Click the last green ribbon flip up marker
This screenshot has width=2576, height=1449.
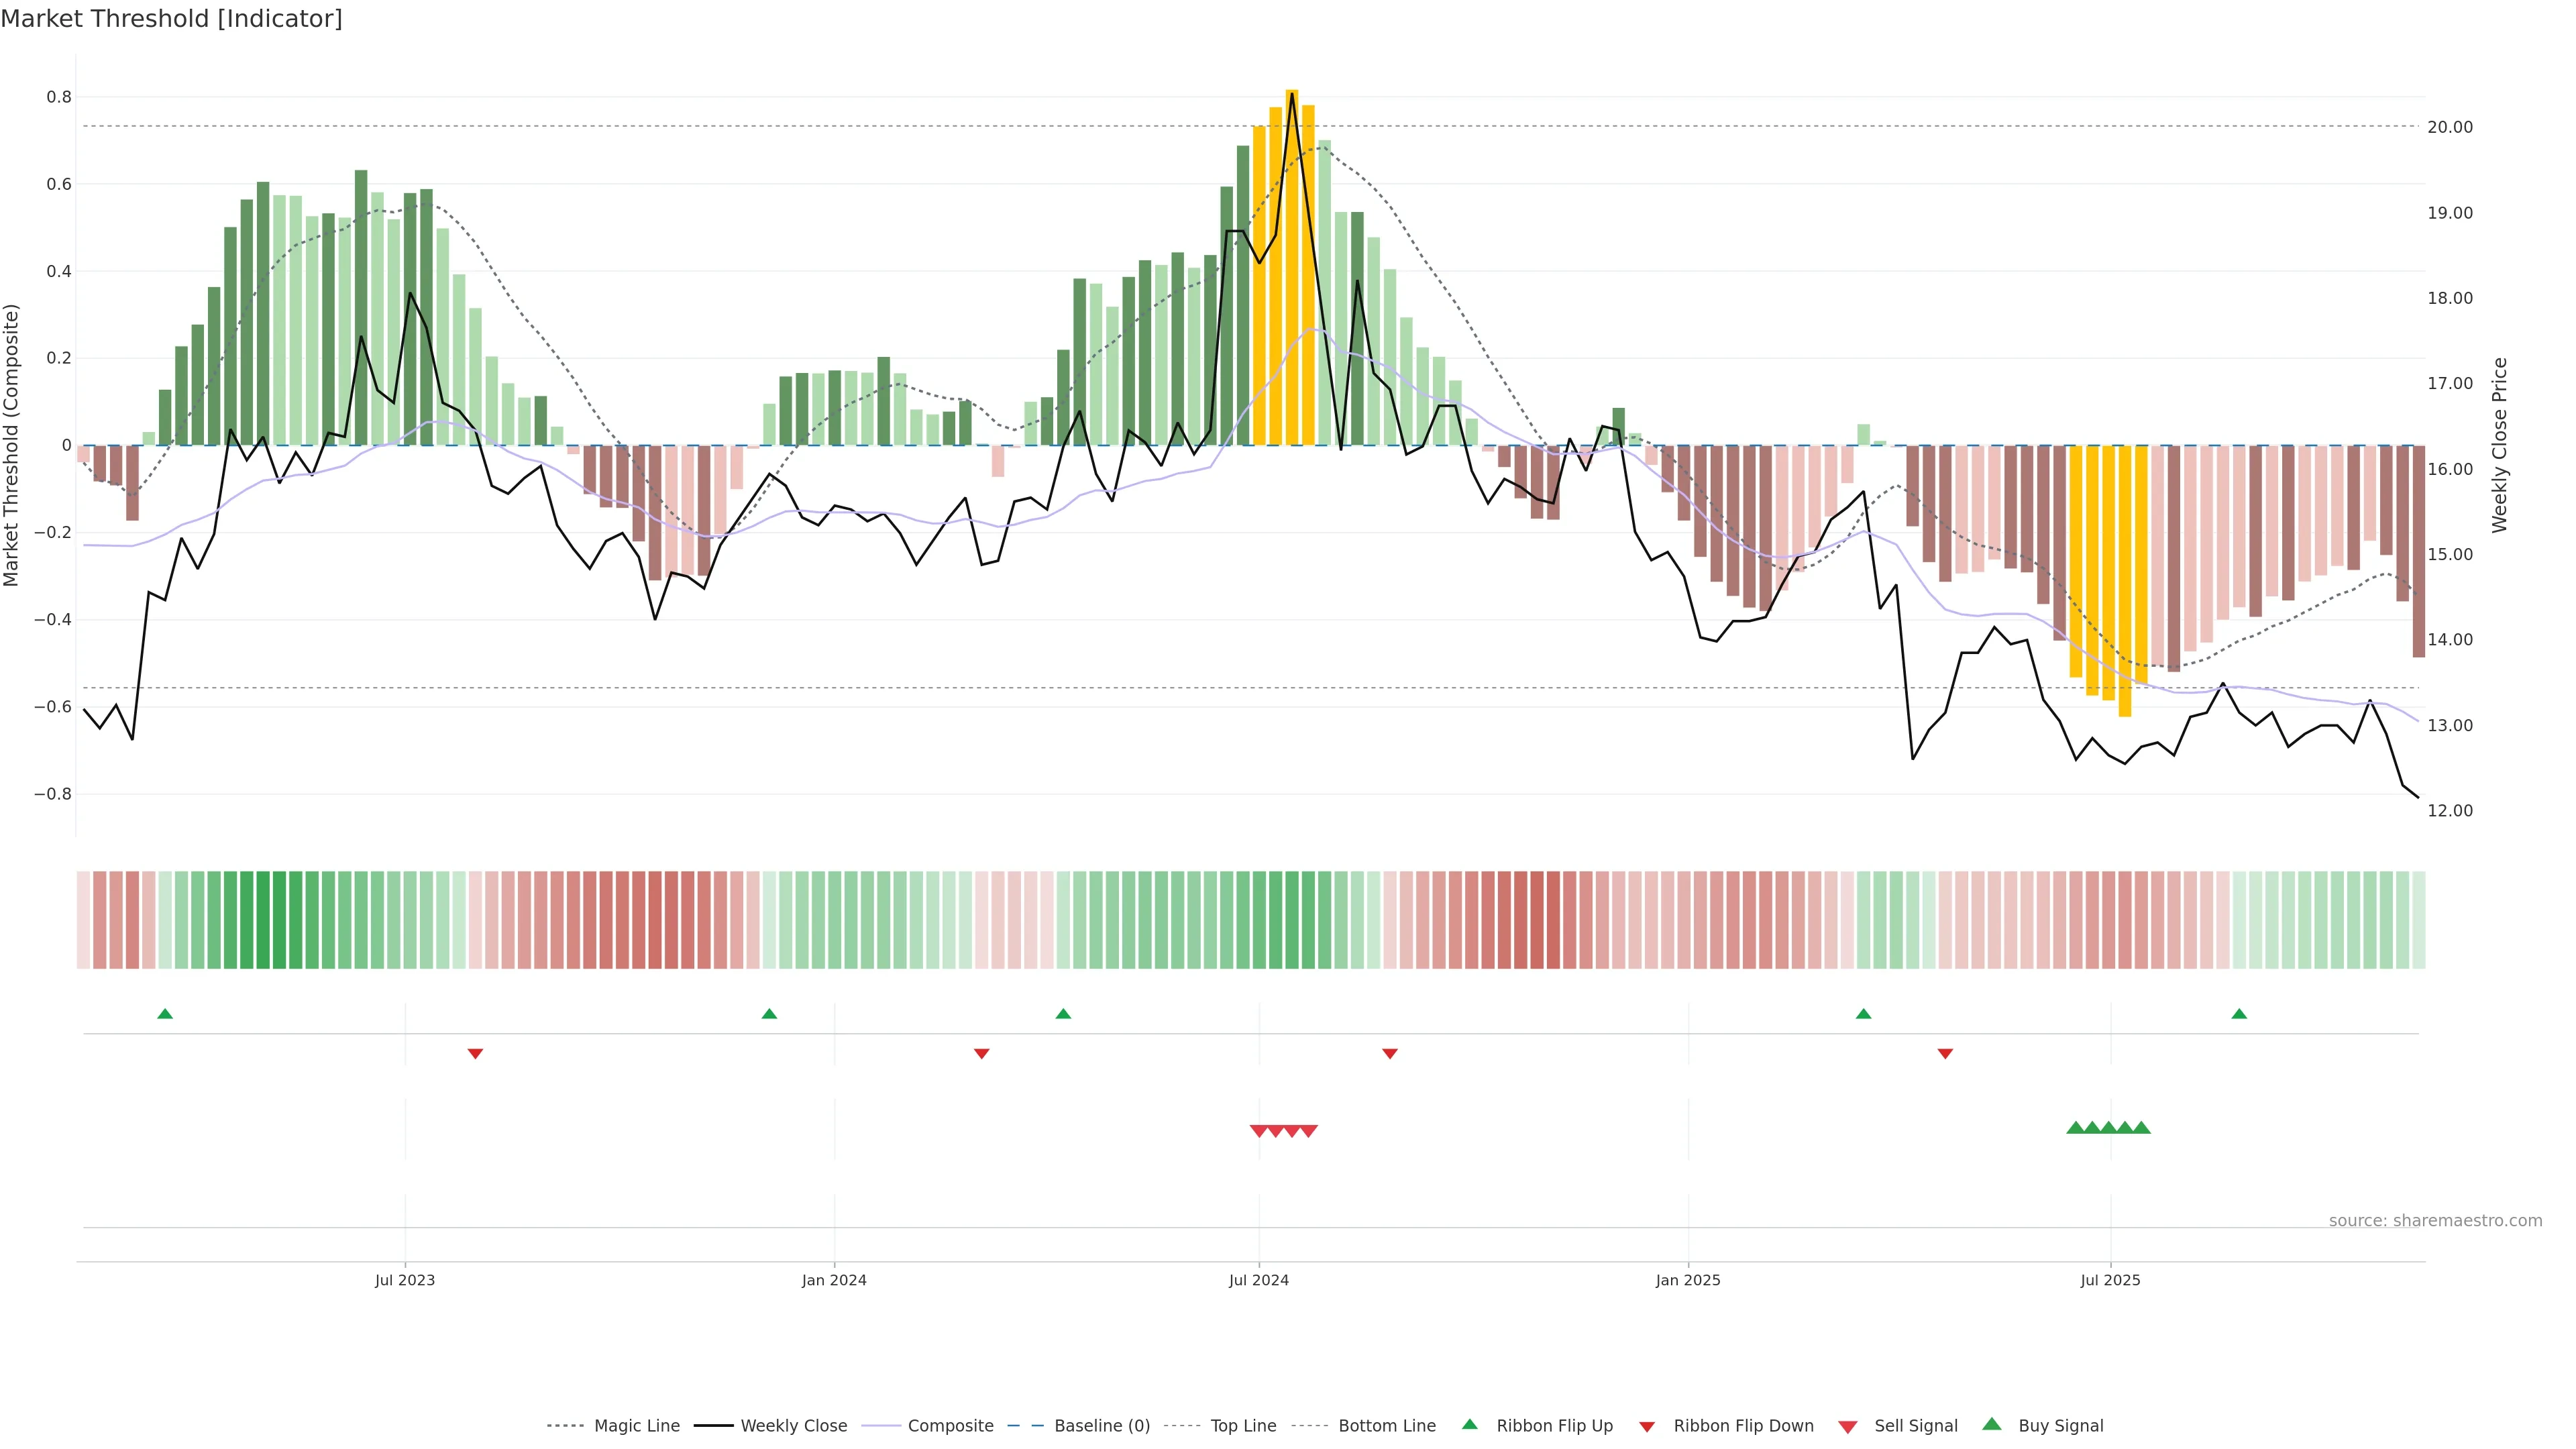tap(2239, 1014)
